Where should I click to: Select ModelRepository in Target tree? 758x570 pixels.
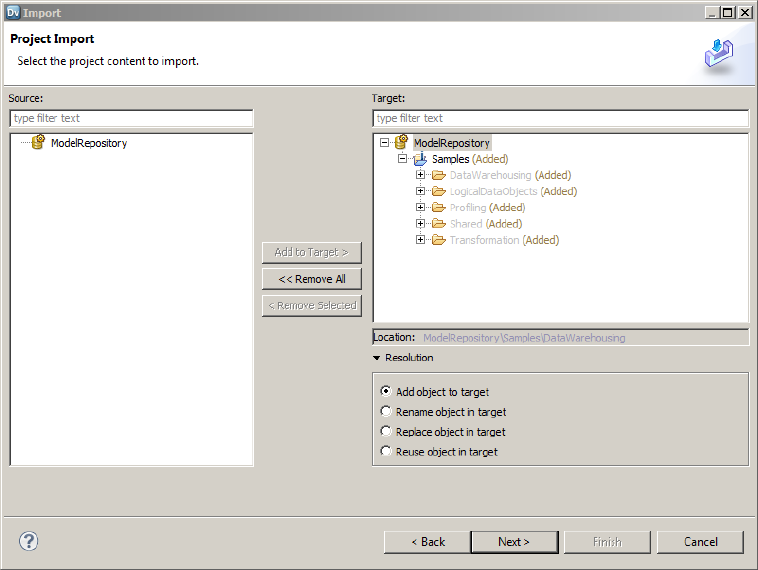pyautogui.click(x=452, y=143)
